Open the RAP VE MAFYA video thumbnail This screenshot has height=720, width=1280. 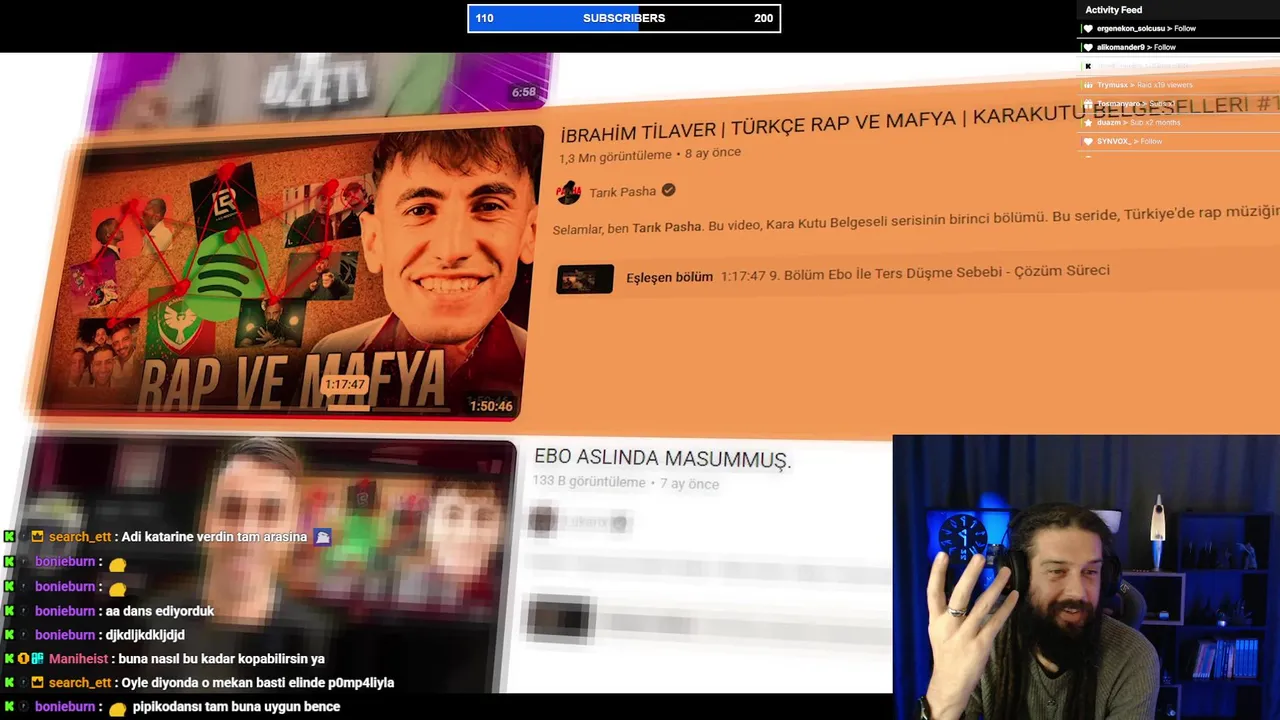(285, 272)
